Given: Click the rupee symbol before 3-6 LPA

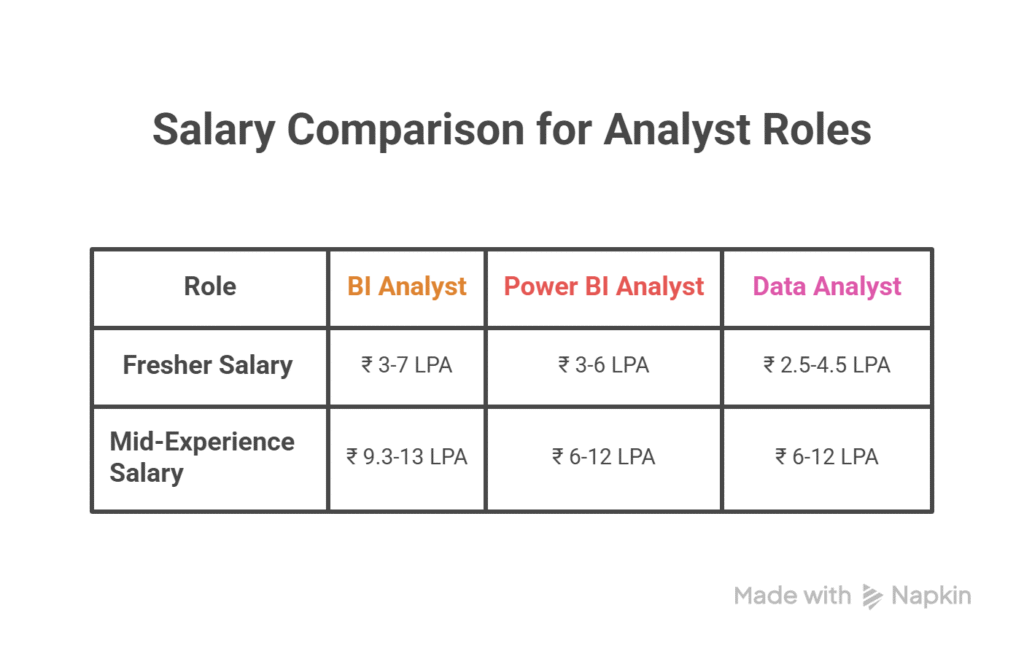Looking at the screenshot, I should click(x=564, y=366).
